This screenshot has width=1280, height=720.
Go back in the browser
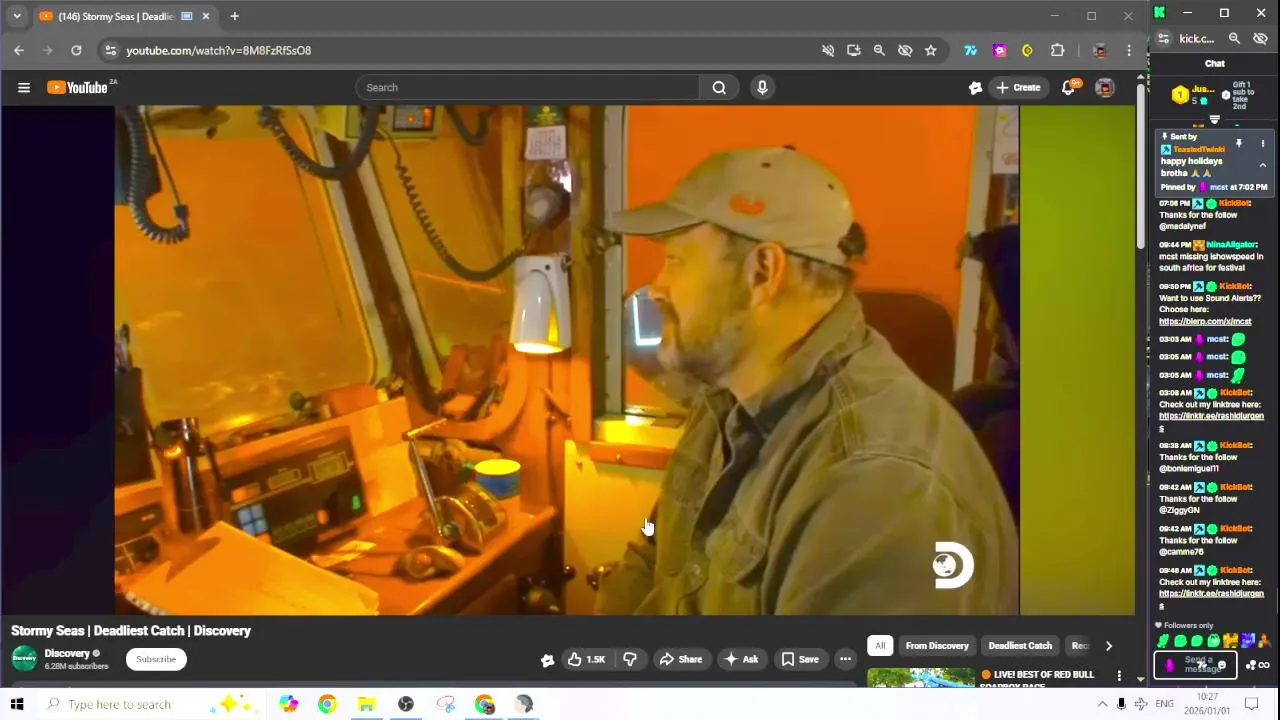pyautogui.click(x=19, y=50)
